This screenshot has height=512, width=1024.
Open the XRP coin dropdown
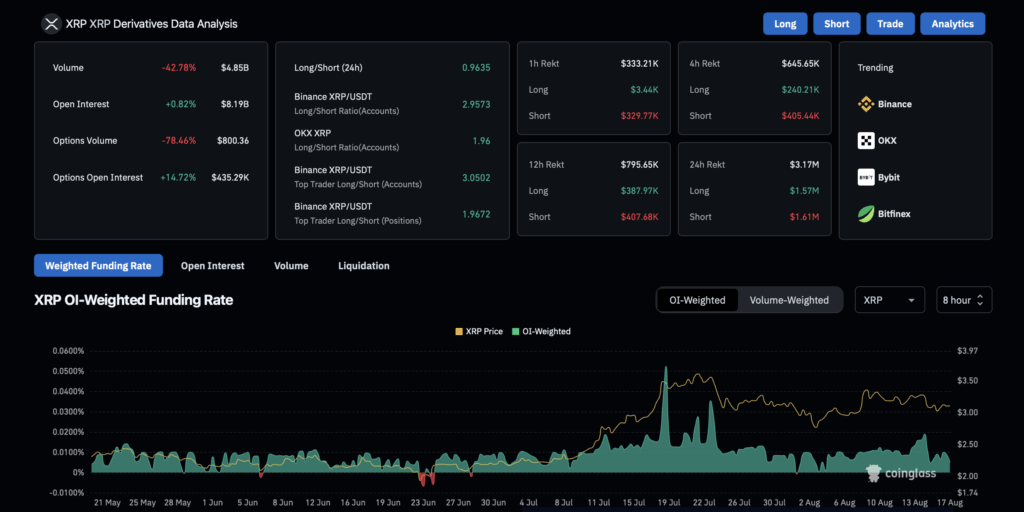tap(889, 300)
